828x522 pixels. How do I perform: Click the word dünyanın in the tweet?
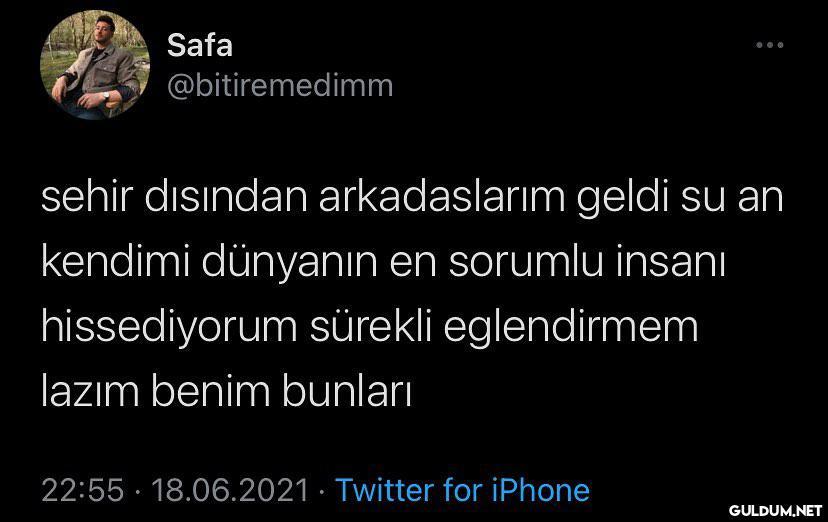pos(289,263)
